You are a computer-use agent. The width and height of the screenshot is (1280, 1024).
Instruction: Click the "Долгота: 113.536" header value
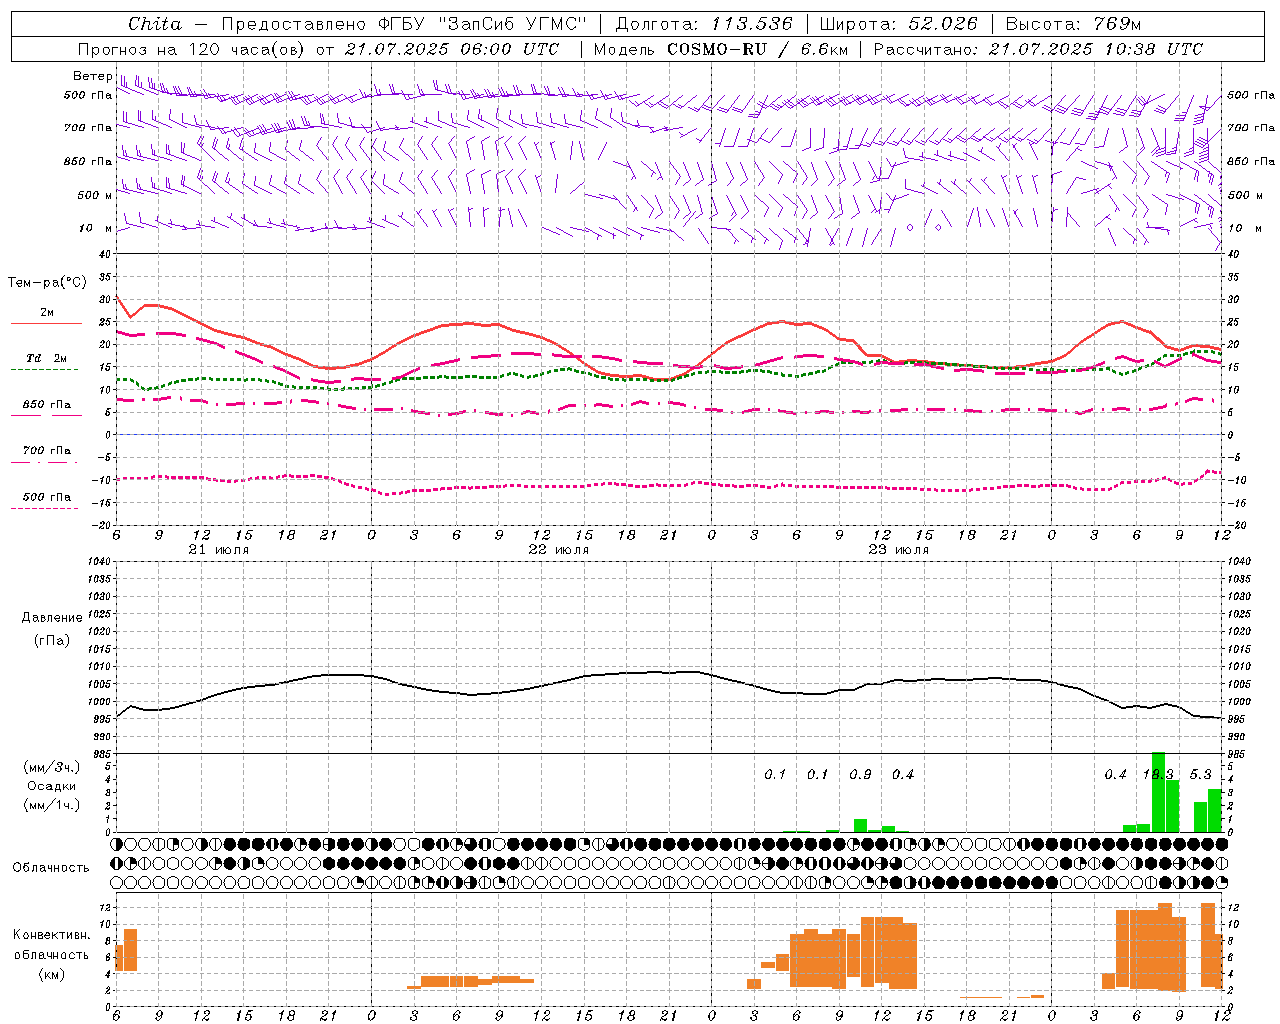tap(704, 24)
